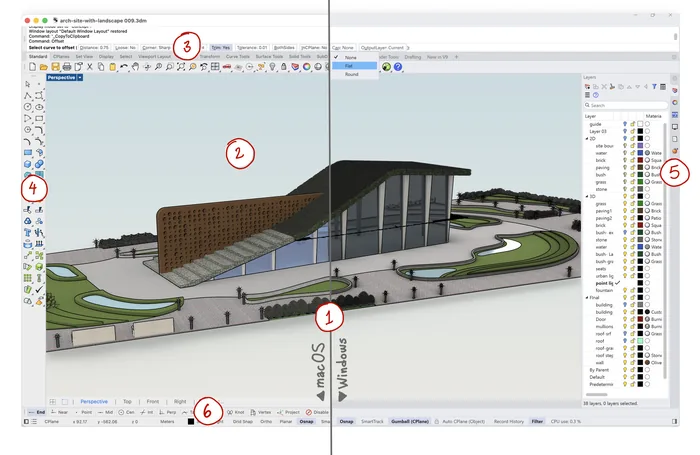700x455 pixels.
Task: Undo the last action with the arrow icon
Action: [x=124, y=67]
